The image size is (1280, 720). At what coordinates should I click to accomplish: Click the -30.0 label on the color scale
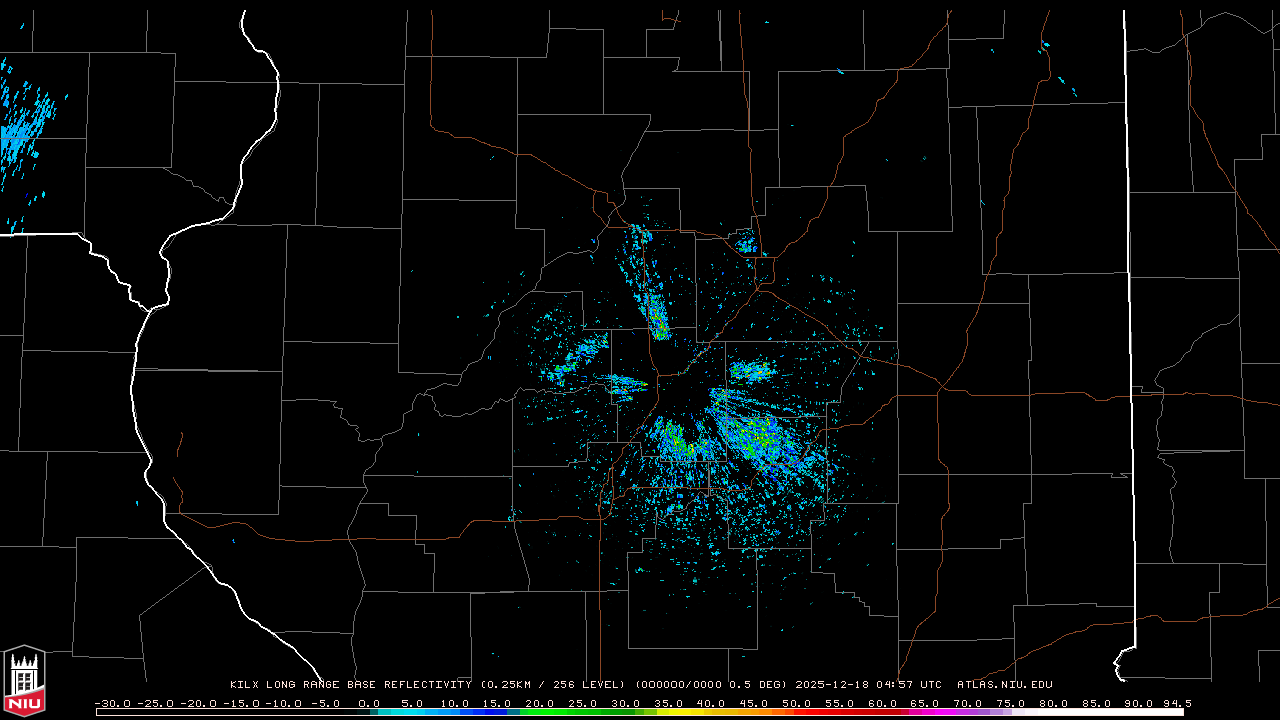(x=110, y=703)
